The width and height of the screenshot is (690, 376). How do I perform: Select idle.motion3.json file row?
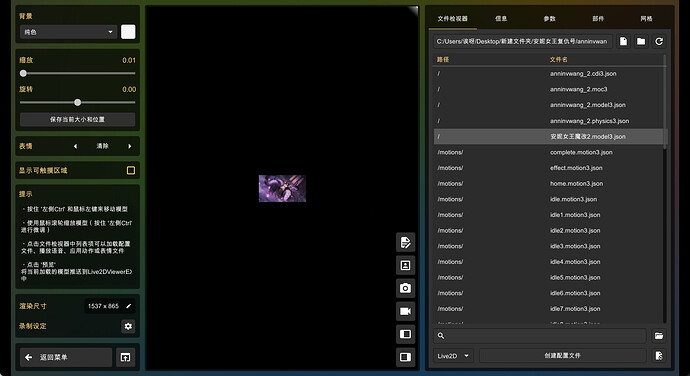tap(550, 199)
